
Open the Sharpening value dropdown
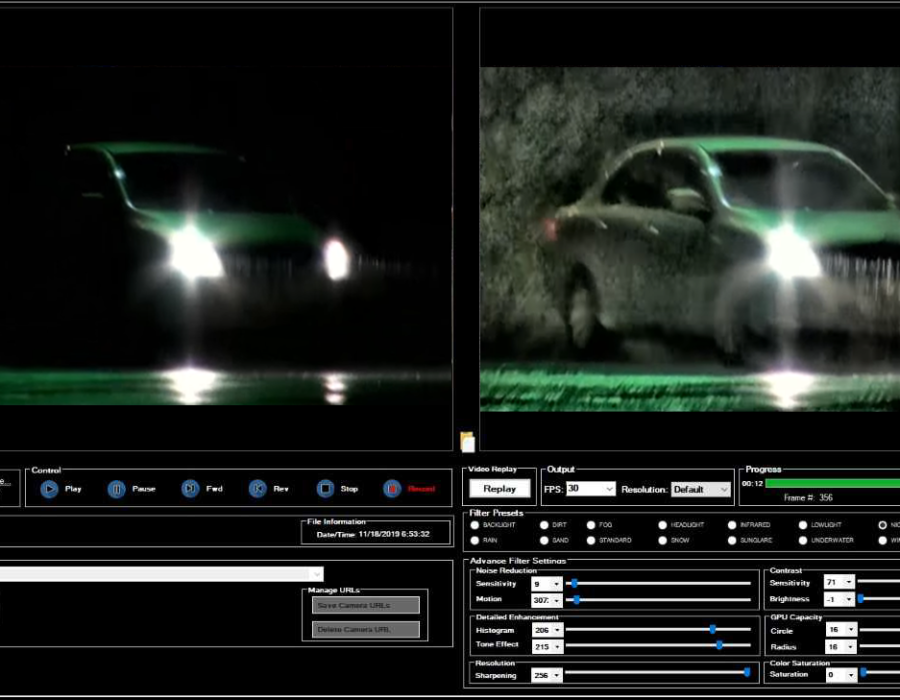click(x=557, y=675)
